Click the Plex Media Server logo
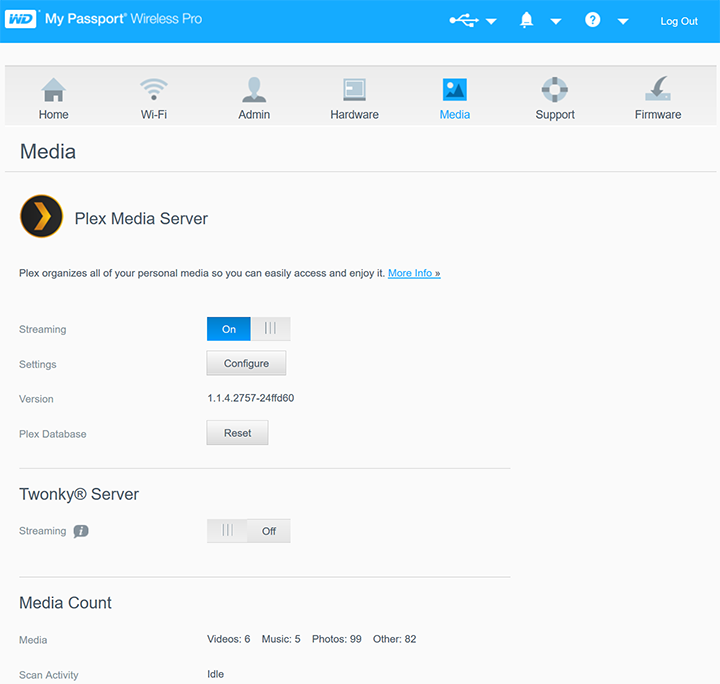The height and width of the screenshot is (684, 720). pyautogui.click(x=41, y=217)
